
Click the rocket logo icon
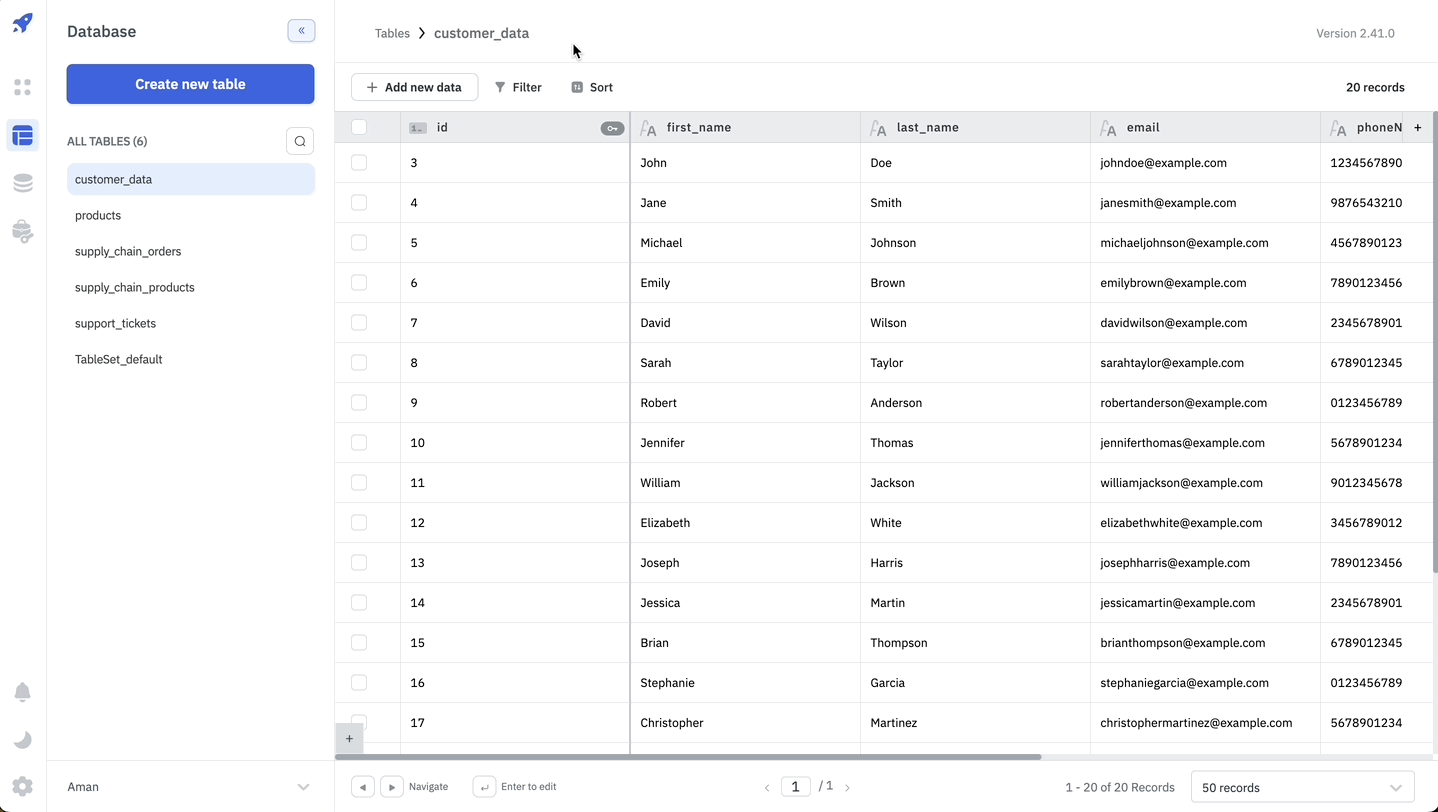22,23
